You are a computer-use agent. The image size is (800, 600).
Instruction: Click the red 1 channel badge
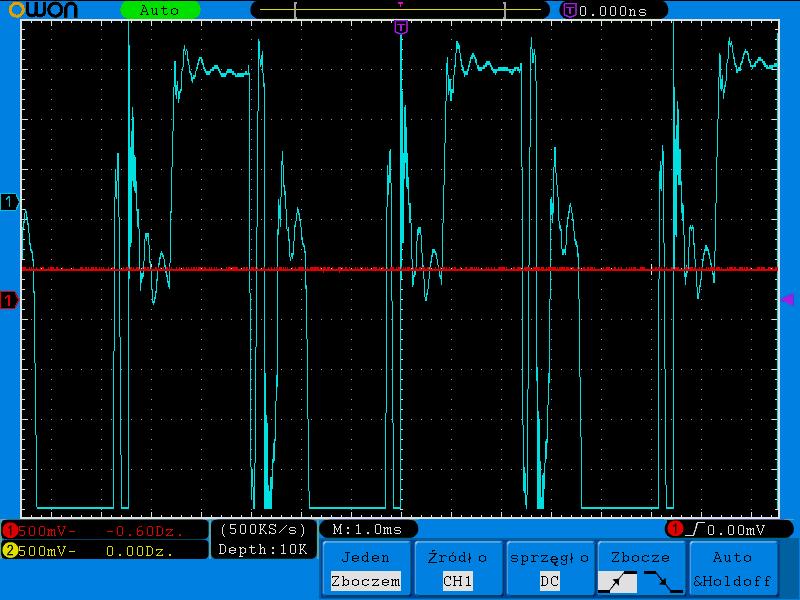(9, 531)
